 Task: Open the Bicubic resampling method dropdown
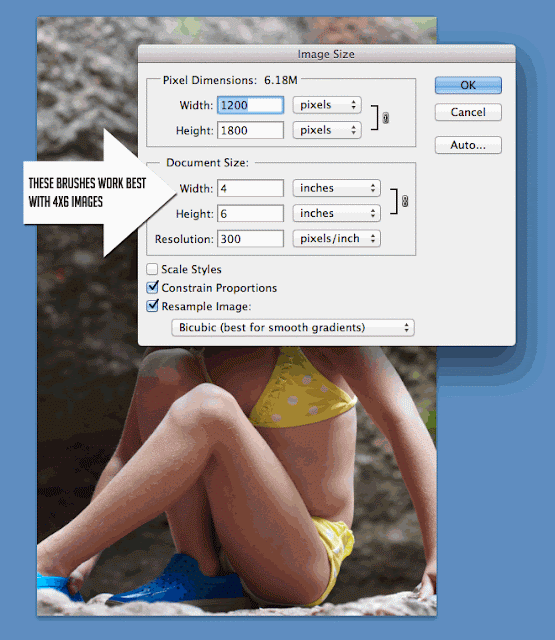coord(293,327)
